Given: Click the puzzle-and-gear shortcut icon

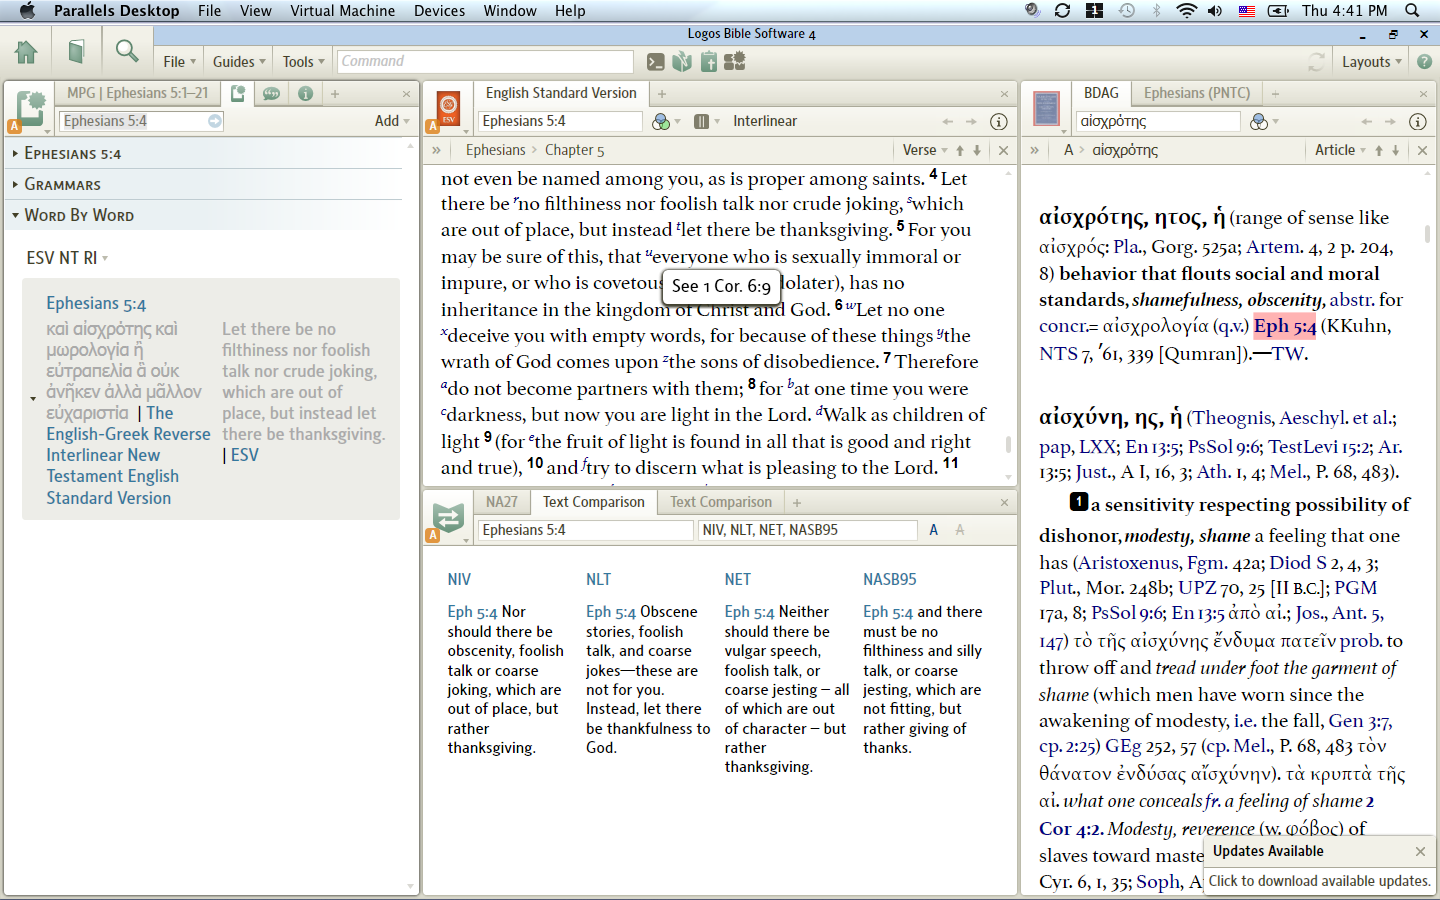Looking at the screenshot, I should (735, 62).
